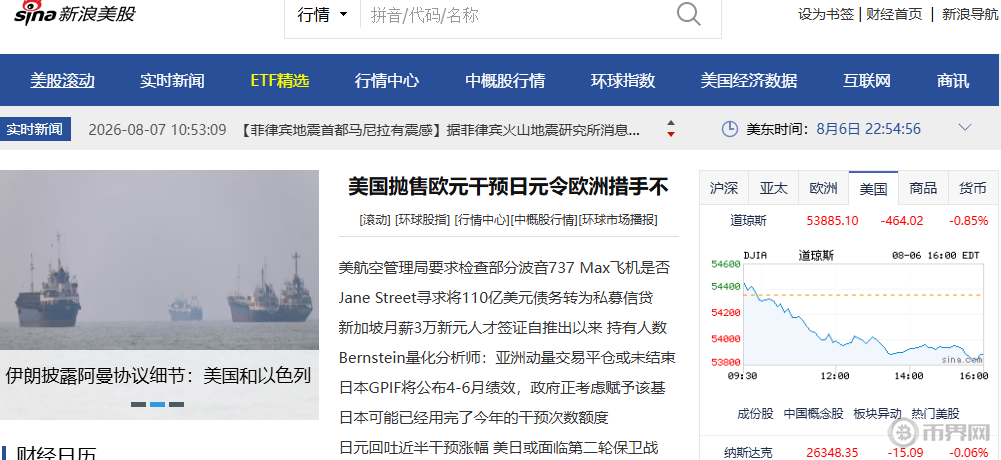Open the [滚动] link under headline
The image size is (1001, 460).
[x=375, y=220]
